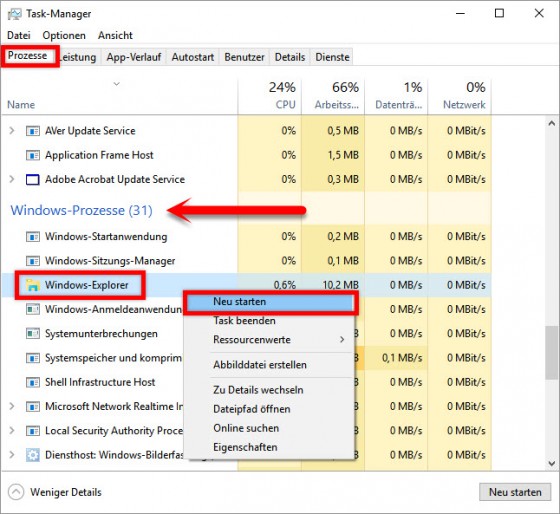Sort by the Netzwerk column header

click(460, 96)
